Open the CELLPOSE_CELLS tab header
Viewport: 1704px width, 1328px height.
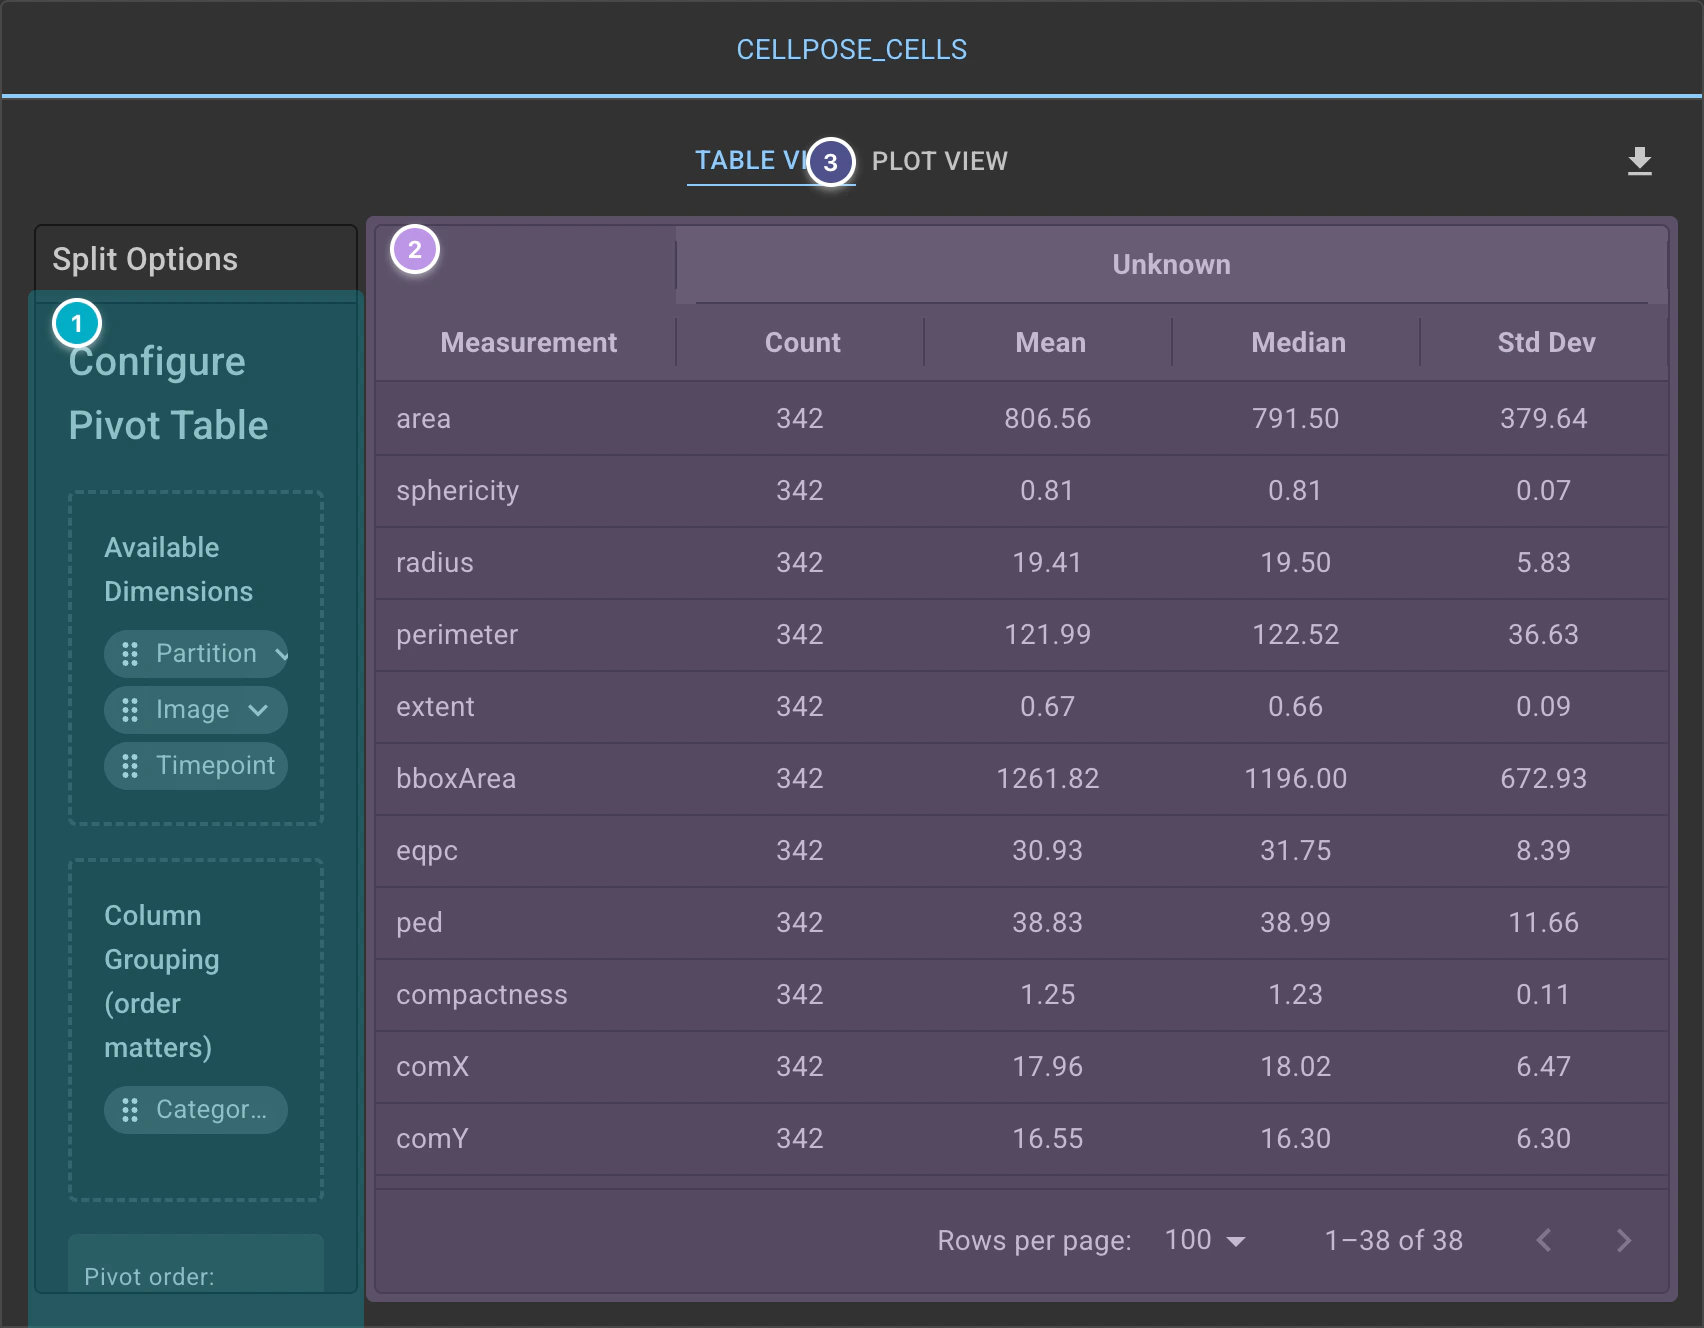point(852,49)
